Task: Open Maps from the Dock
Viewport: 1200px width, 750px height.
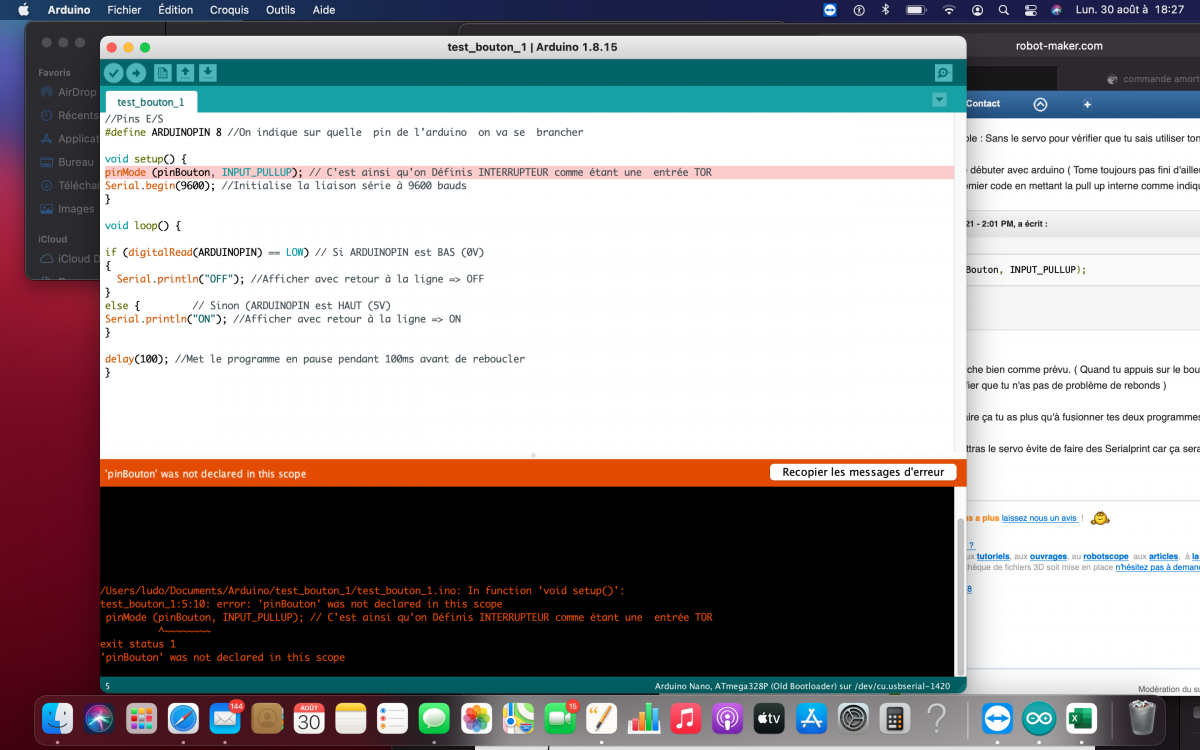Action: (518, 718)
